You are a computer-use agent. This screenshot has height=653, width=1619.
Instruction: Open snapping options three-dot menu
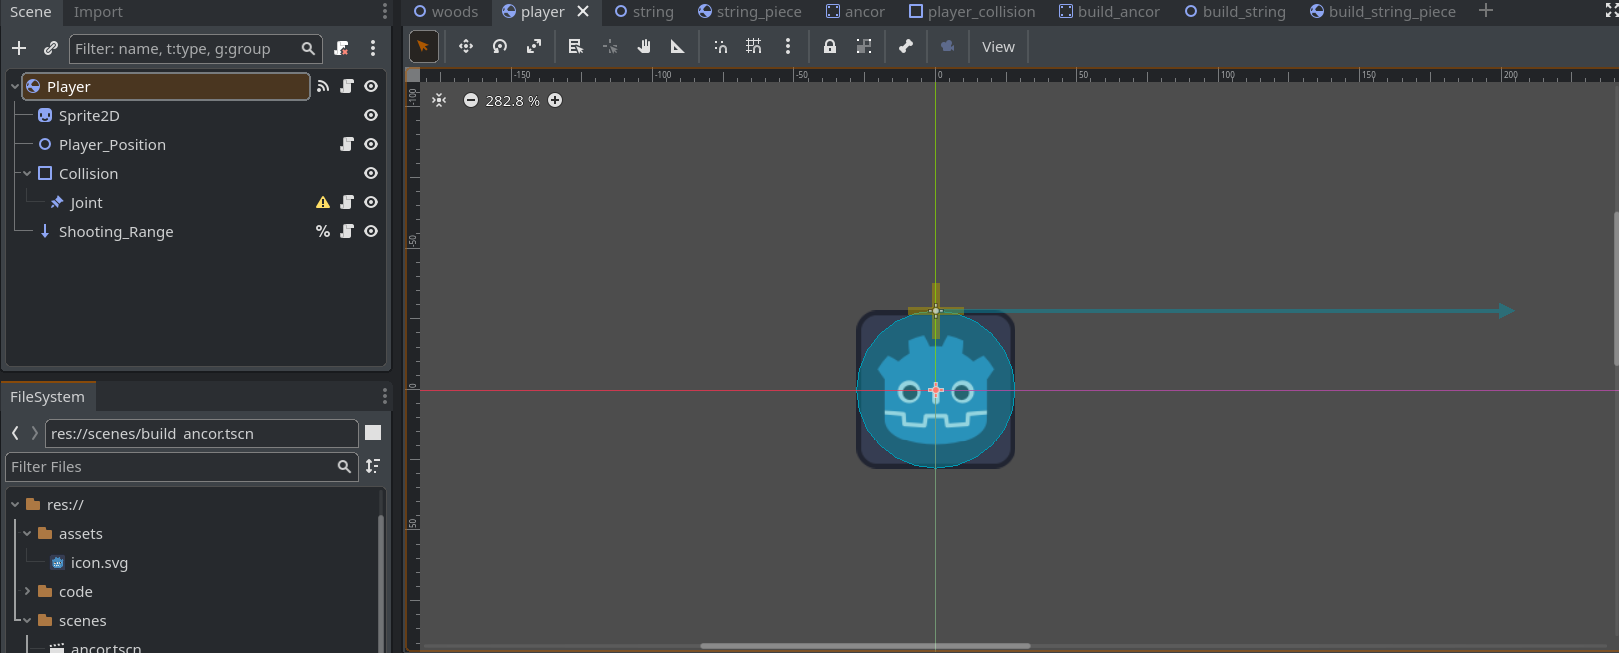pos(788,46)
